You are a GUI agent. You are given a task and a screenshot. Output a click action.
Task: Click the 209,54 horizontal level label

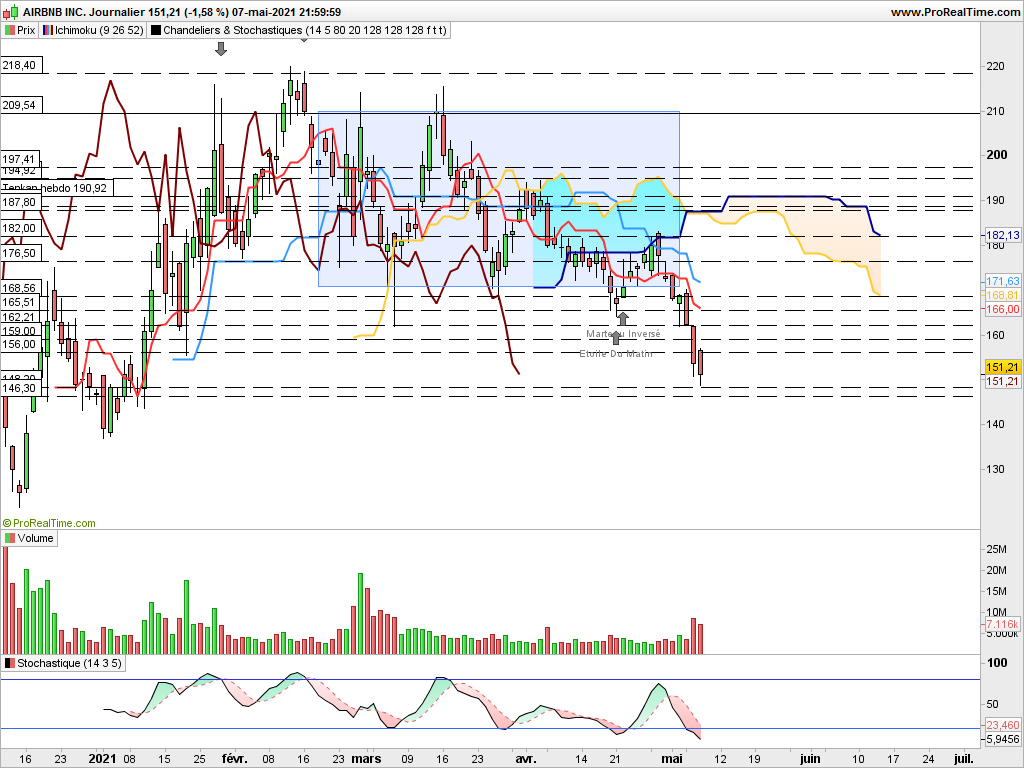[20, 105]
